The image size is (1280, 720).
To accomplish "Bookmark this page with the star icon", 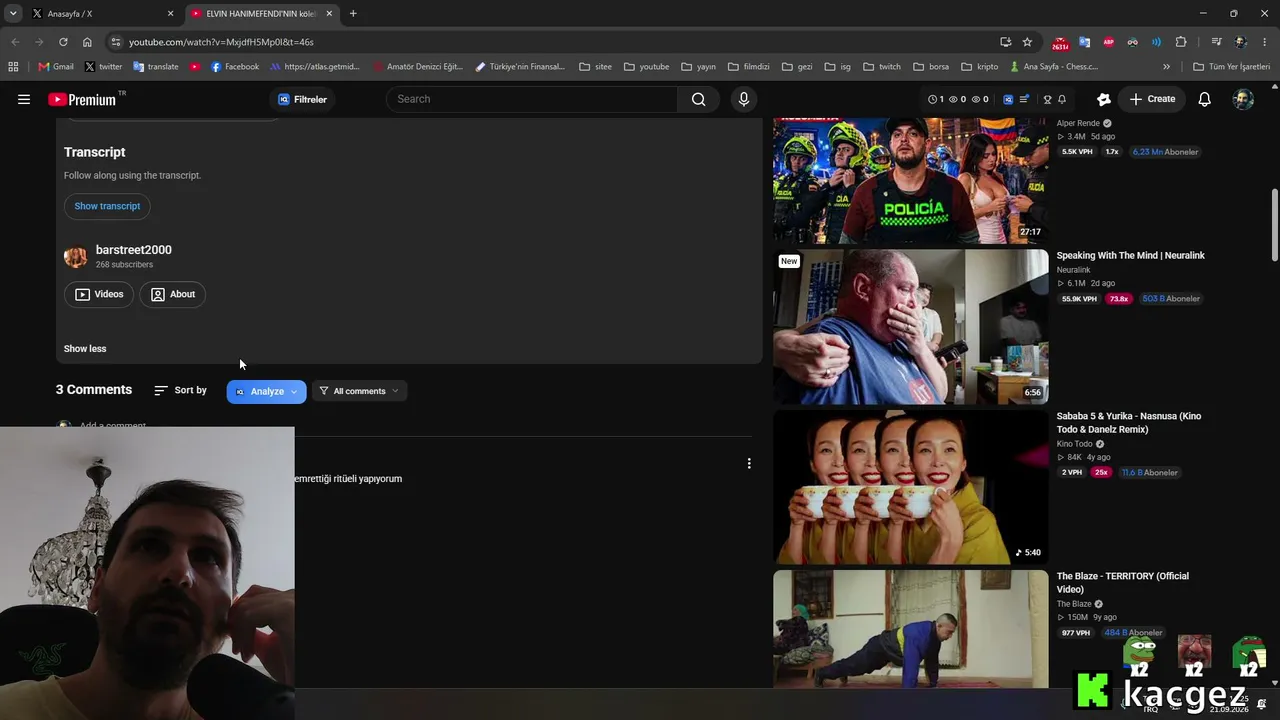I will 1027,42.
